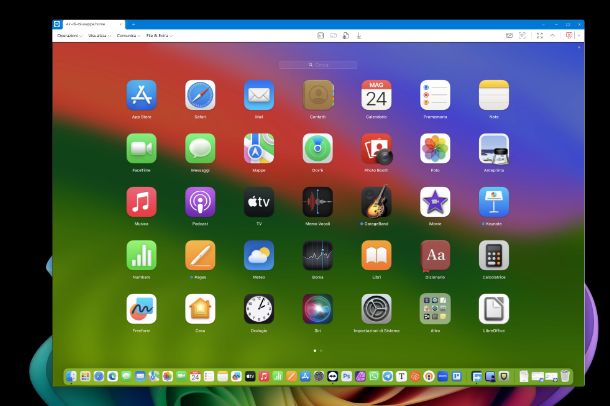This screenshot has width=610, height=406.
Task: Open Keynote app
Action: click(494, 202)
